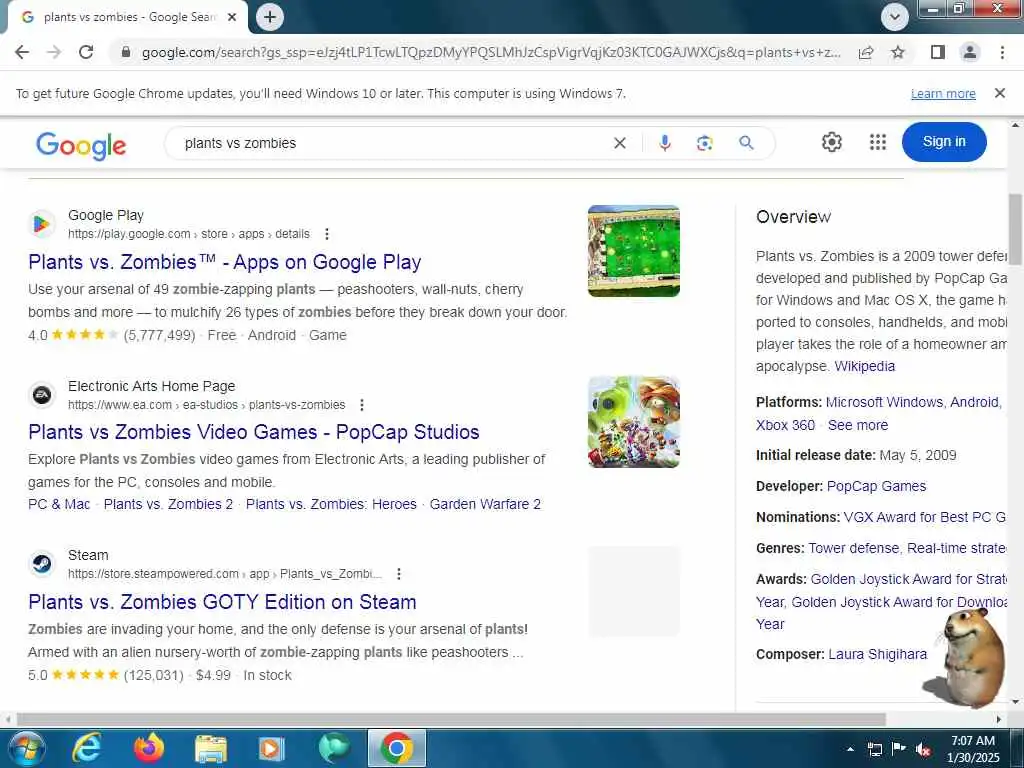Open Chrome's three-dot menu
1024x768 pixels.
pos(1002,52)
